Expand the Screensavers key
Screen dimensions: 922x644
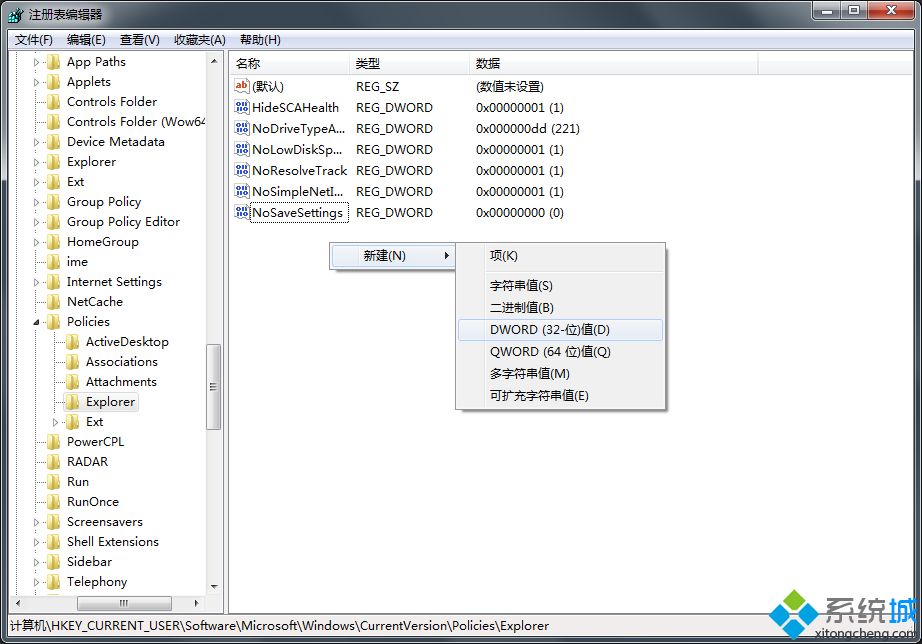click(36, 522)
